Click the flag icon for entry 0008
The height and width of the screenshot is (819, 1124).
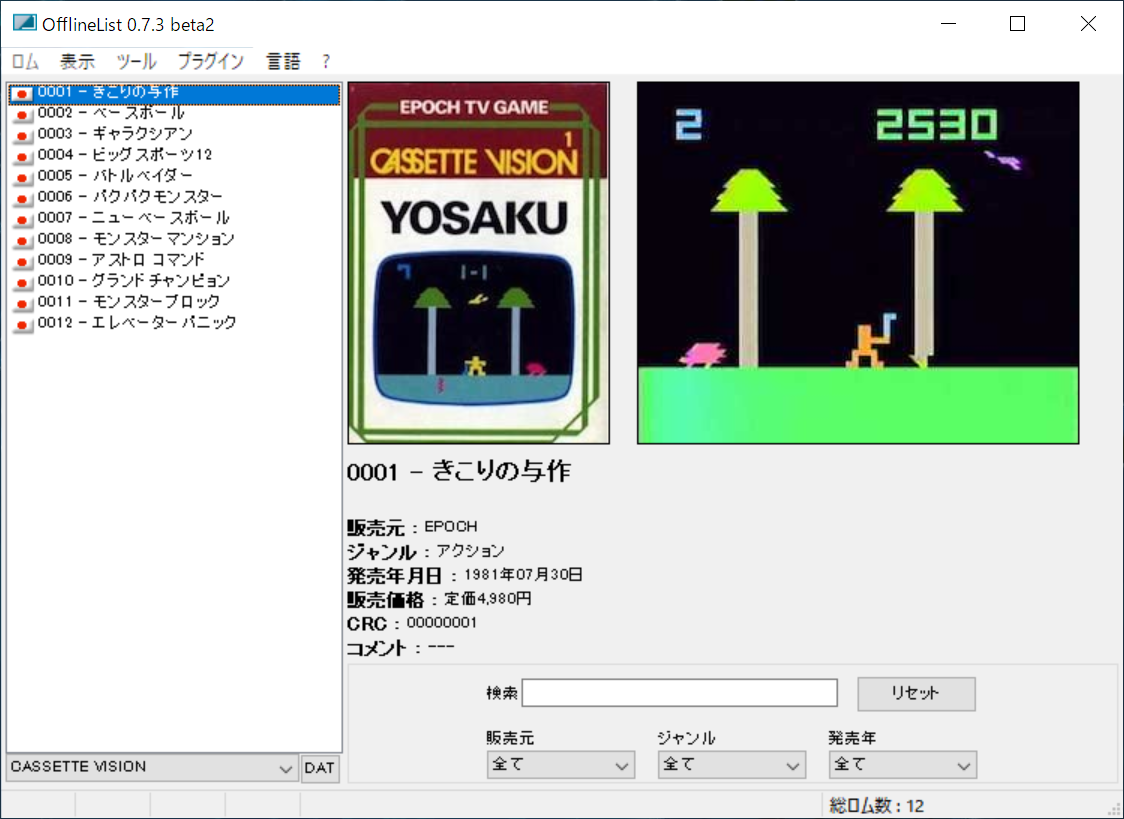(22, 239)
